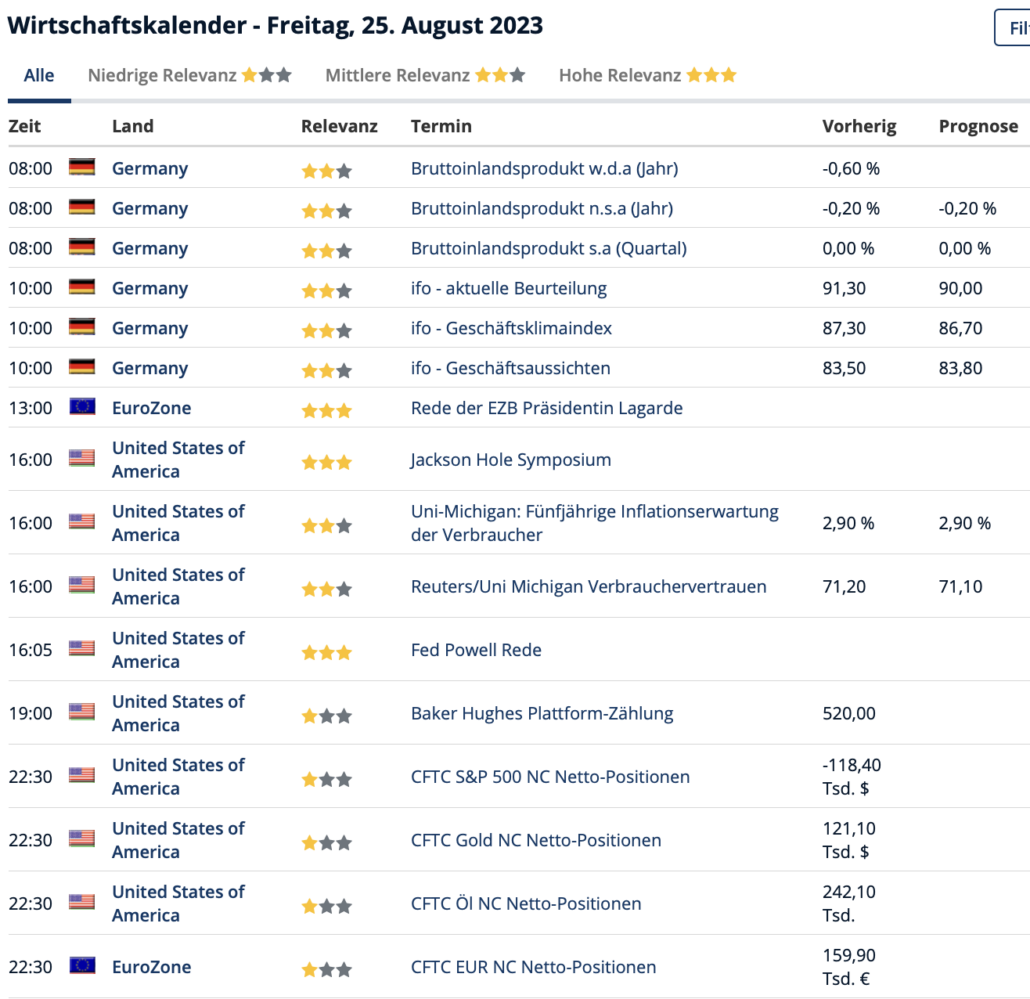Click US flag in Jackson Hole Symposium row
Viewport: 1030px width, 999px height.
[82, 459]
